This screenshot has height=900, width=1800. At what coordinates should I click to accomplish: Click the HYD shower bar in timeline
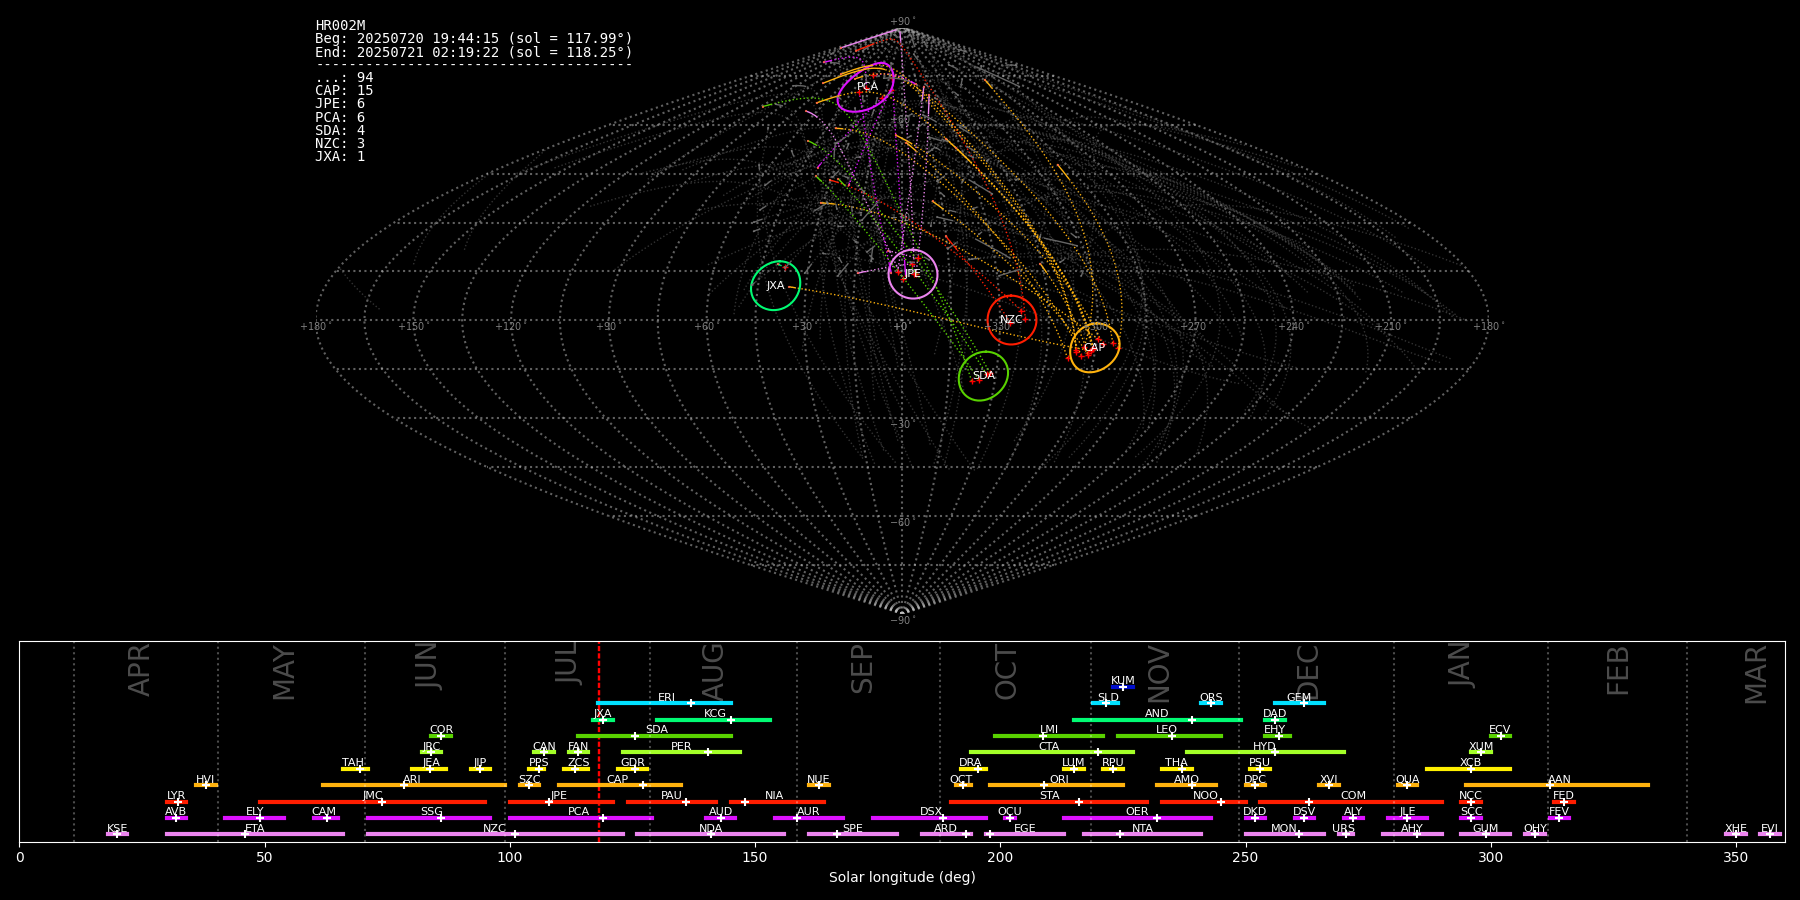1265,752
